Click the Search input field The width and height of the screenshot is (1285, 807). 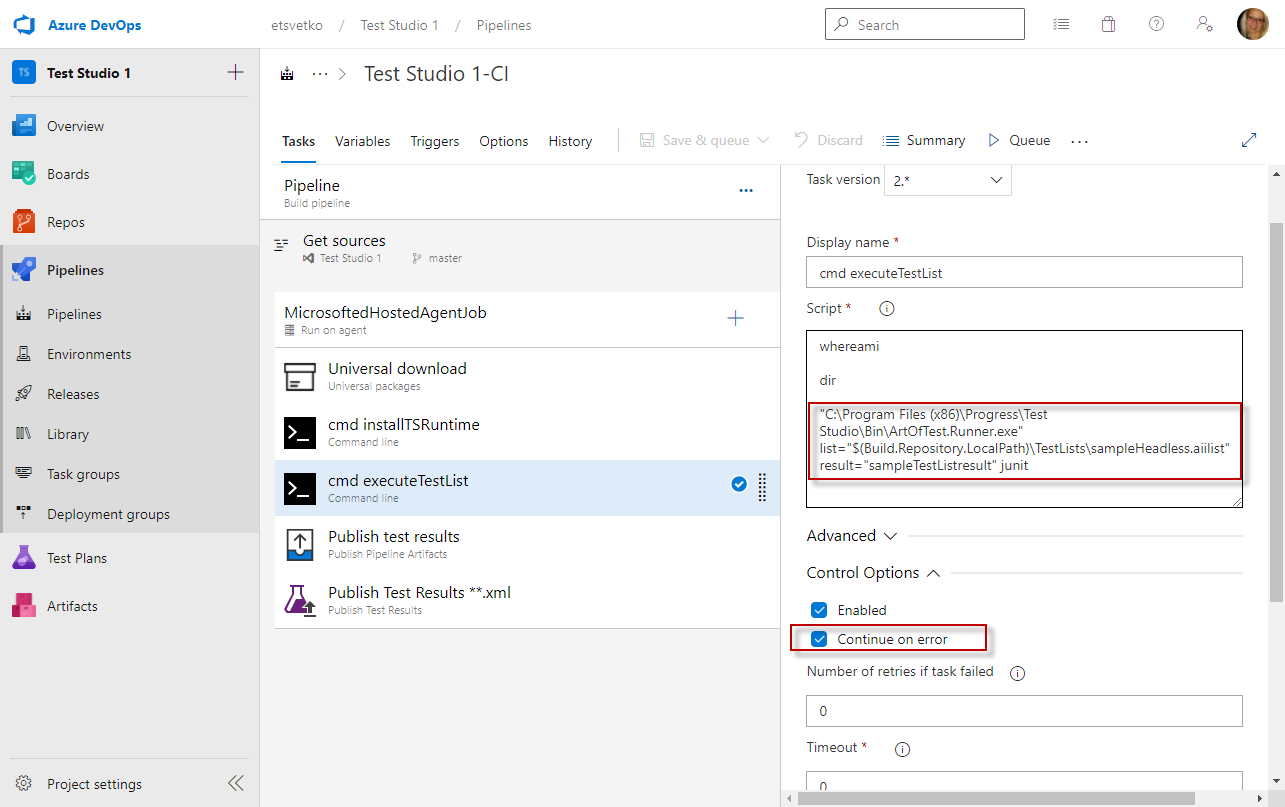925,25
